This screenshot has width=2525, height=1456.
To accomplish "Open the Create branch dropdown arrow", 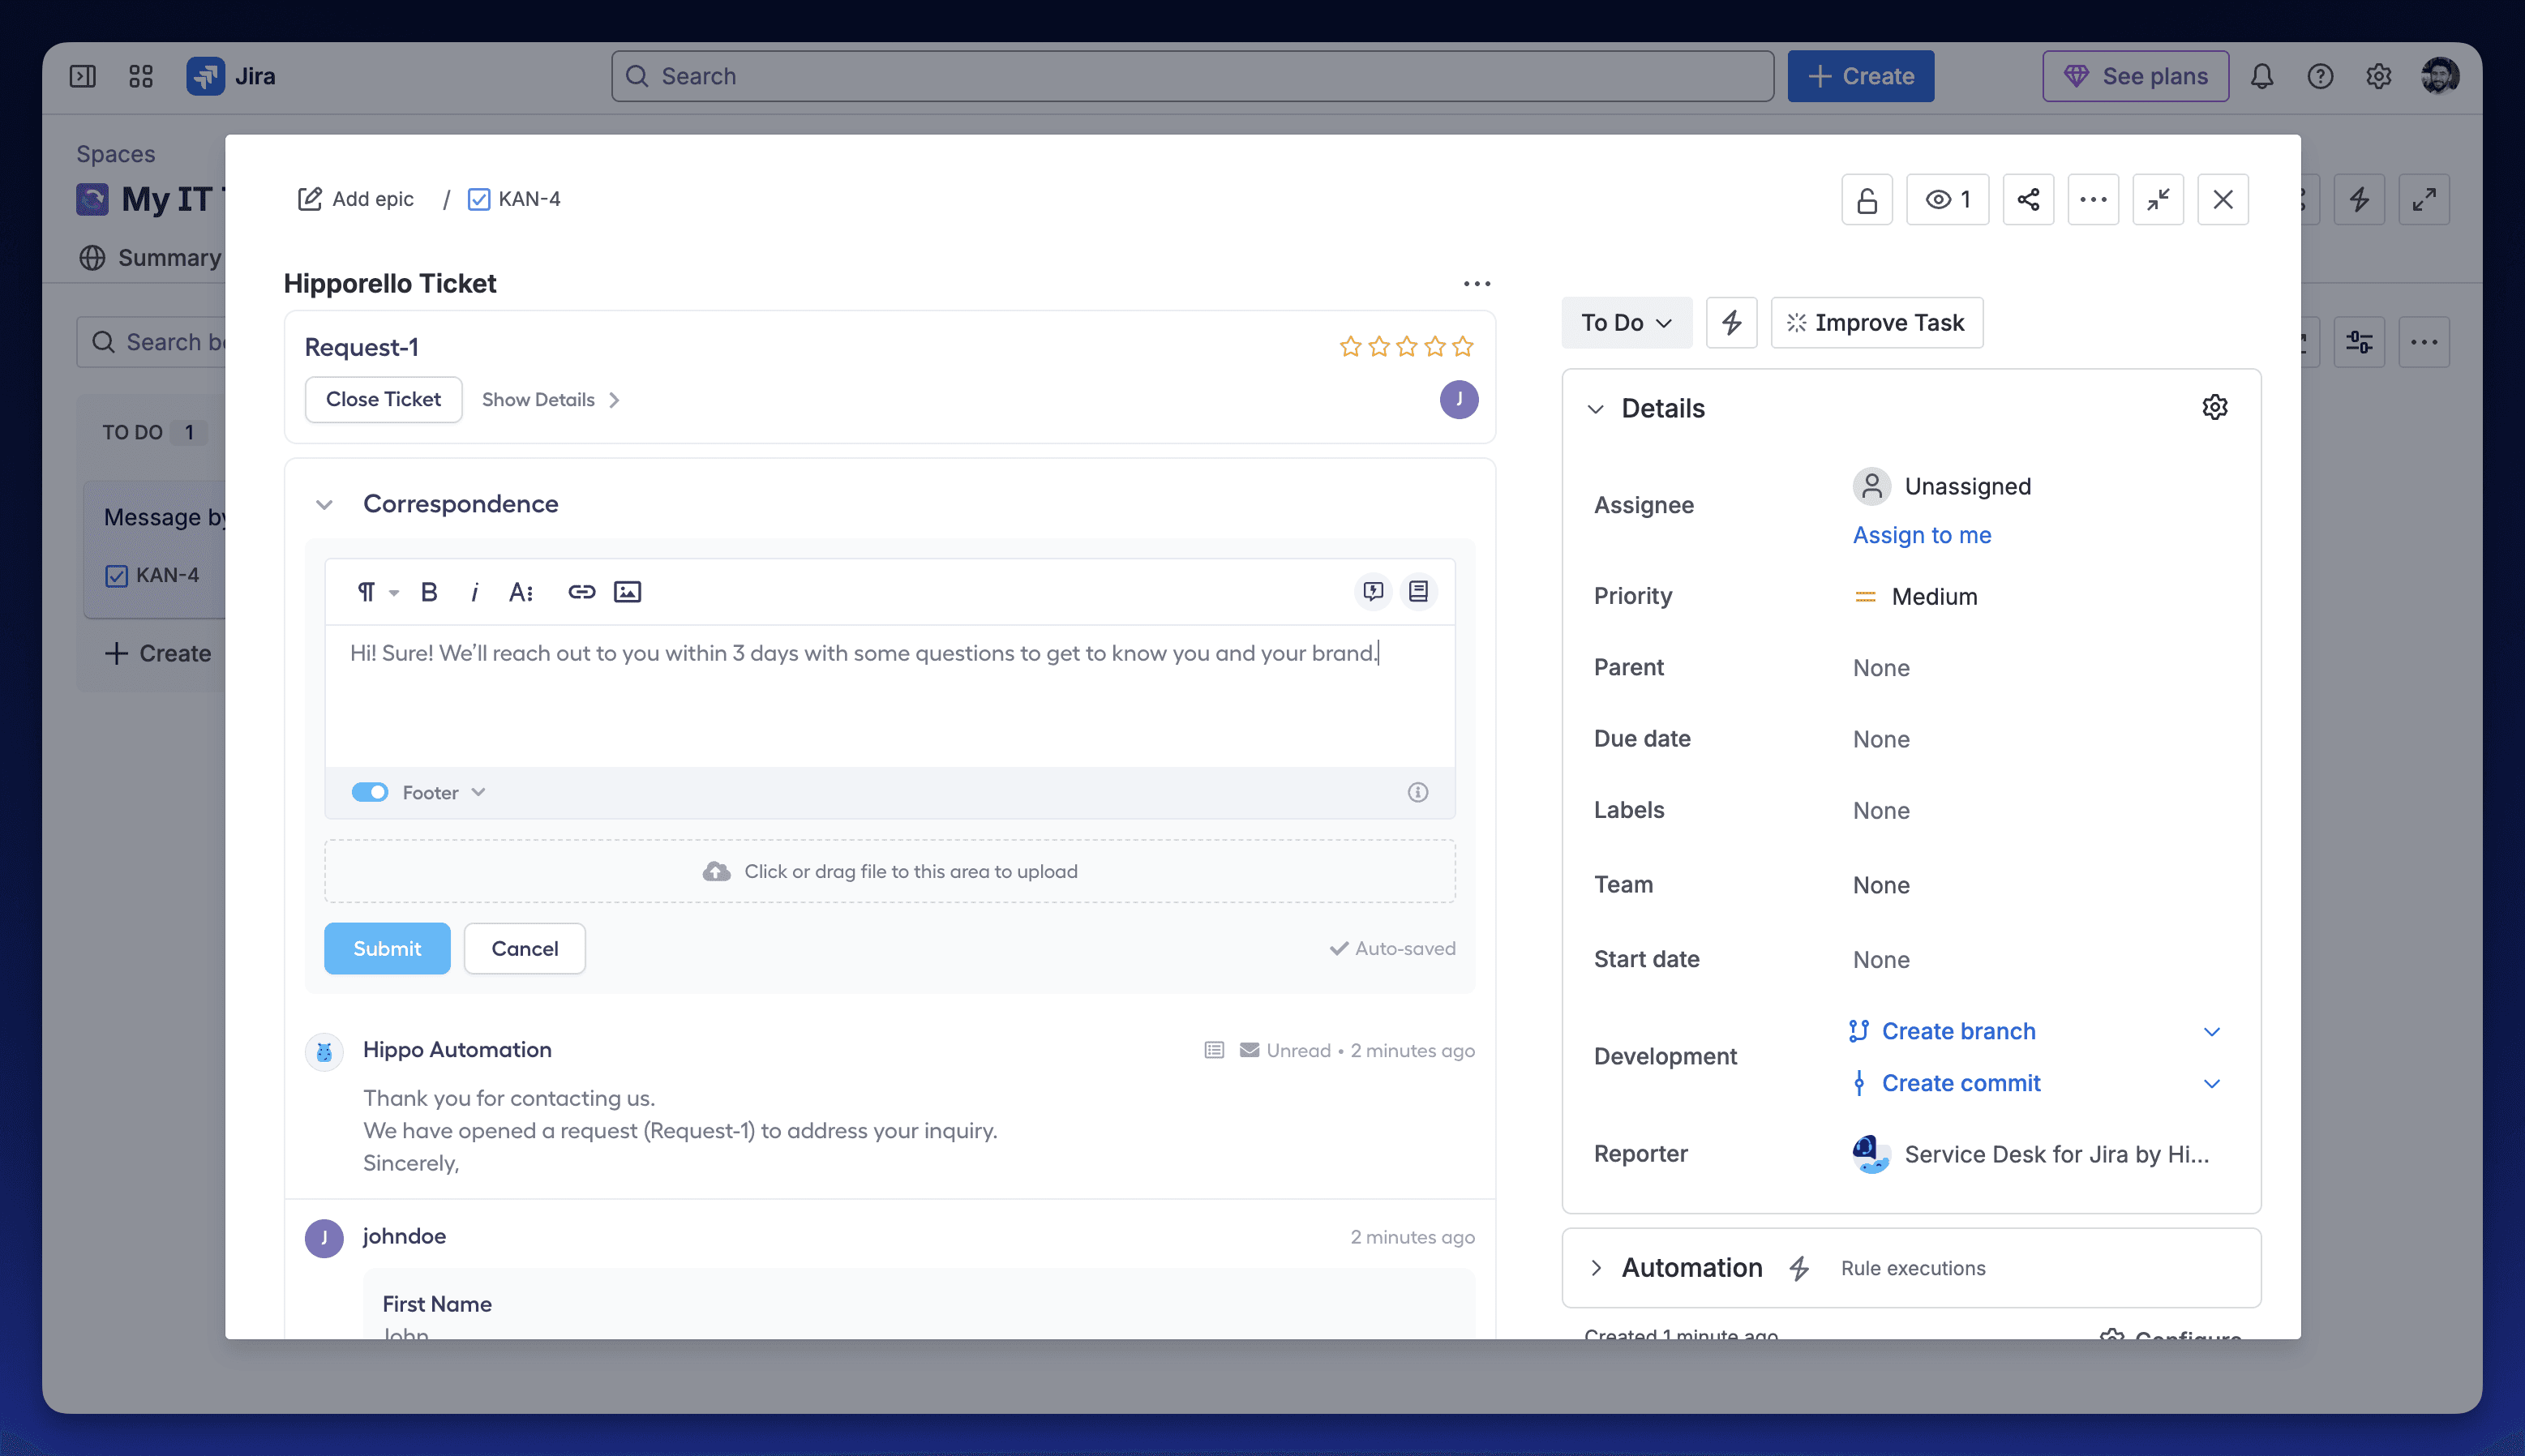I will (x=2211, y=1031).
